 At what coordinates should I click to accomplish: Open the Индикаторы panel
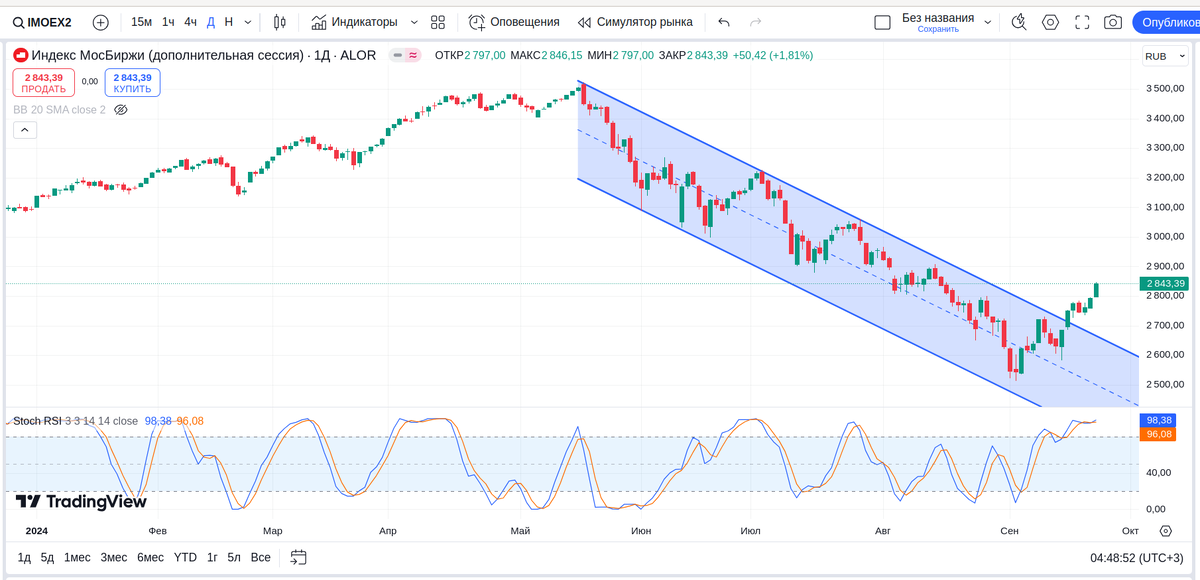coord(354,22)
